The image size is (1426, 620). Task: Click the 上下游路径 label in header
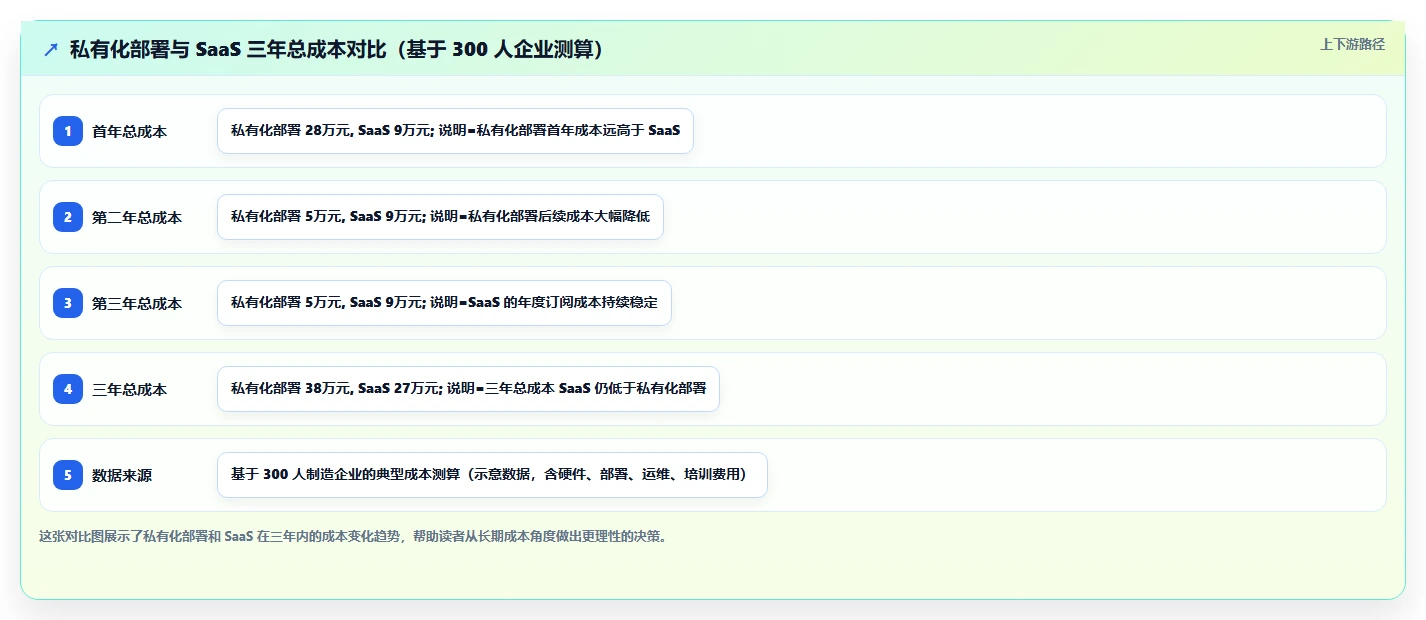1352,44
